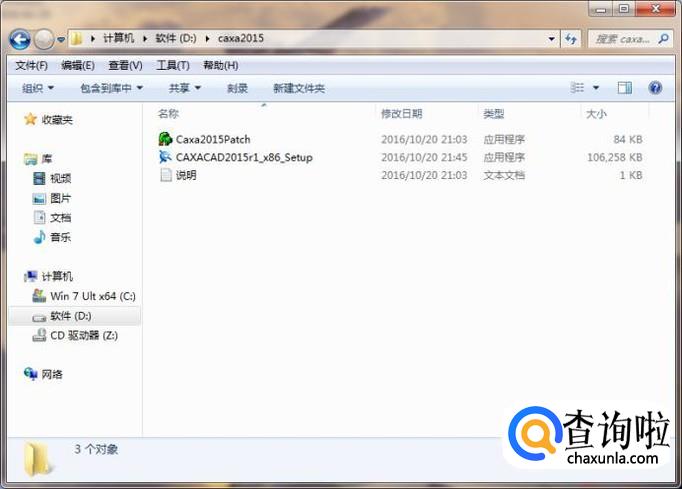Image resolution: width=682 pixels, height=489 pixels.
Task: Expand the address bar history dropdown
Action: click(551, 39)
